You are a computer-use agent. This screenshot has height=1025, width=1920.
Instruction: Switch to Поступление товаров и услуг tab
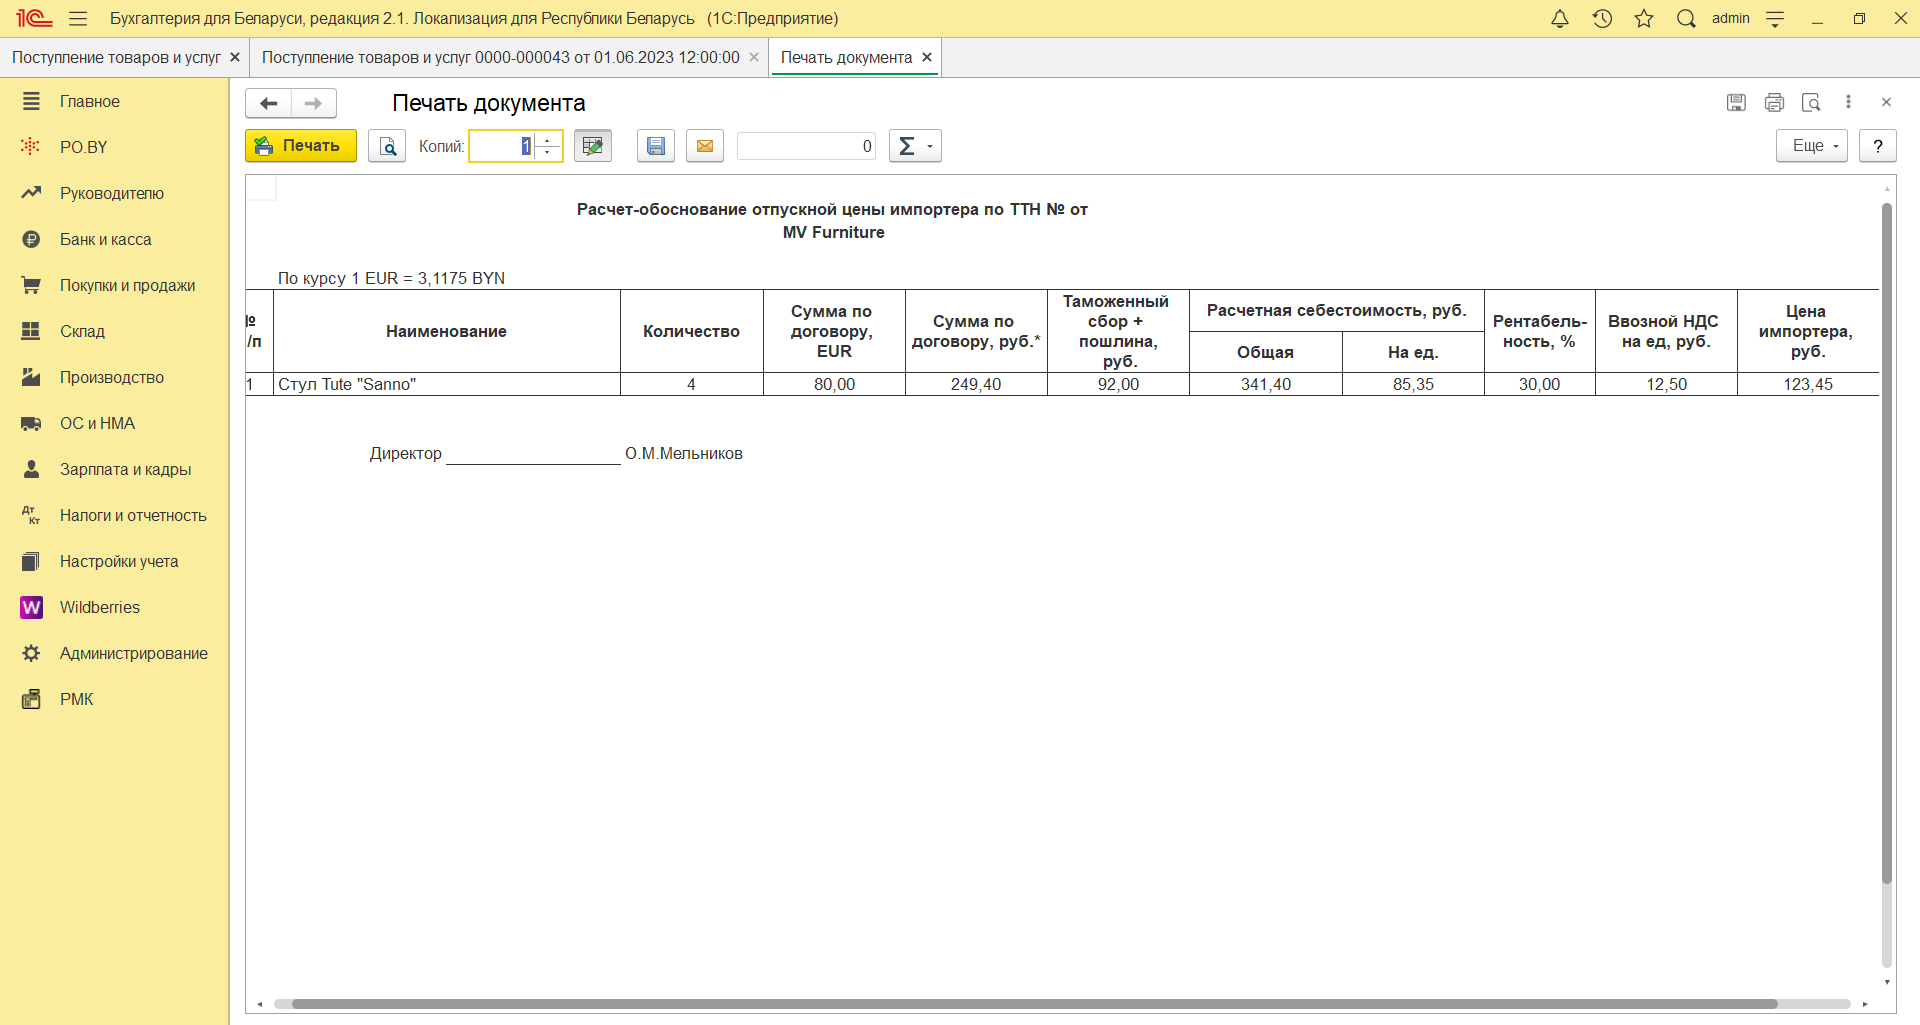click(116, 57)
